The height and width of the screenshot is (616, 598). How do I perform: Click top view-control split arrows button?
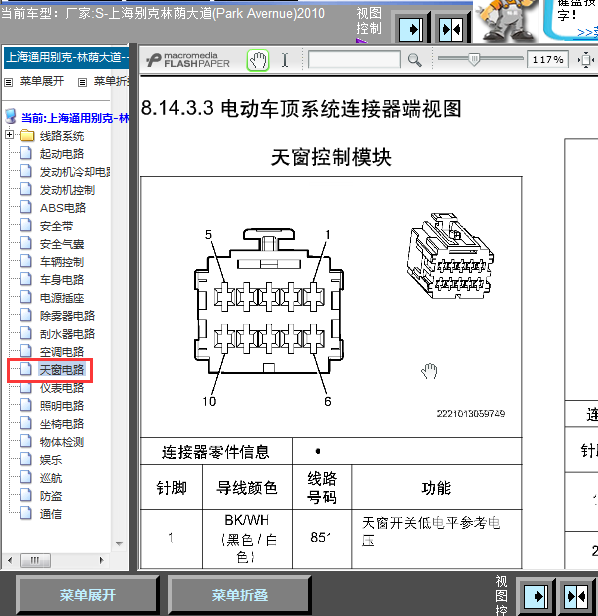pos(452,29)
